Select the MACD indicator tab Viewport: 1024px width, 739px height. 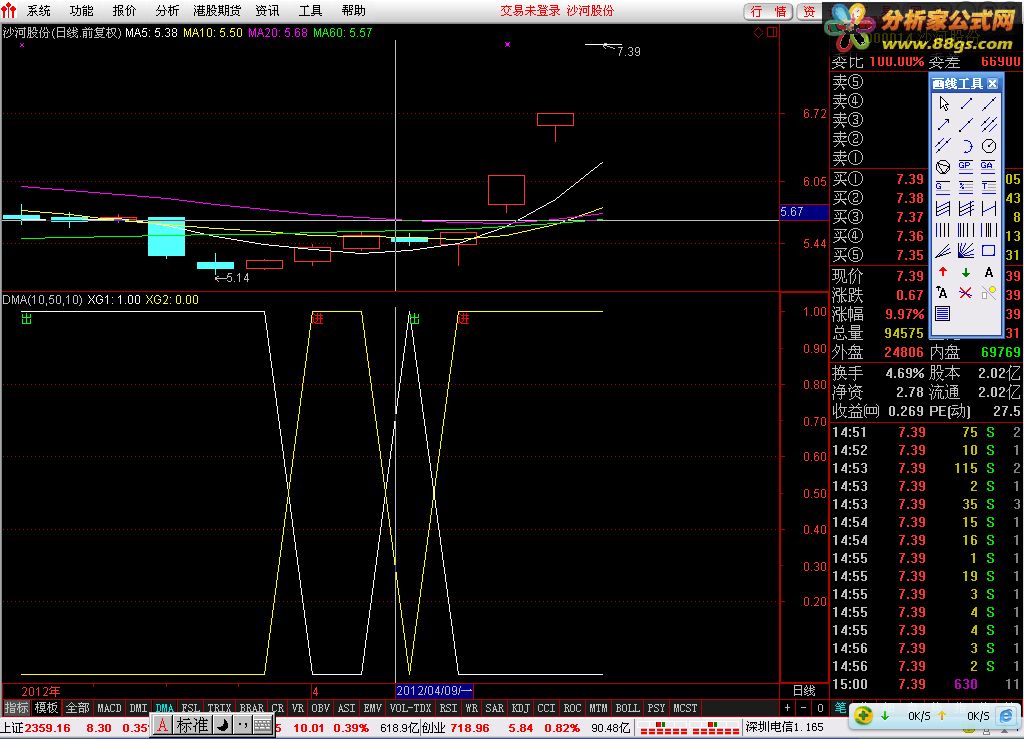tap(109, 708)
